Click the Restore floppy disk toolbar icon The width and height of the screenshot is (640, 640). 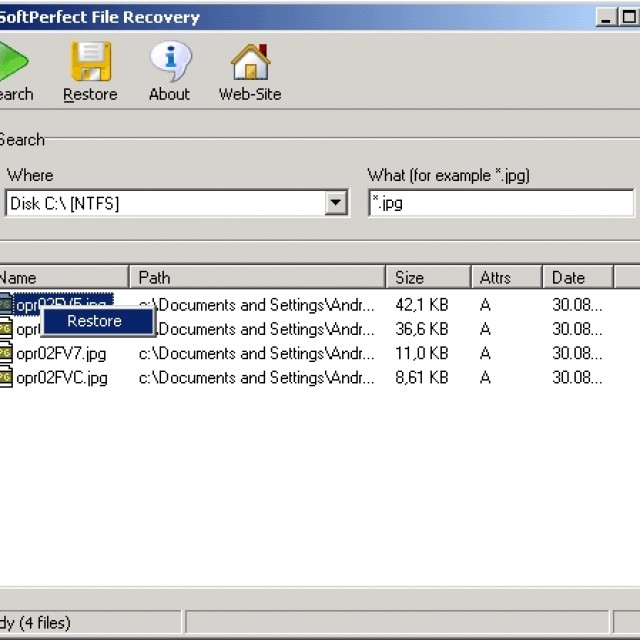tap(90, 61)
